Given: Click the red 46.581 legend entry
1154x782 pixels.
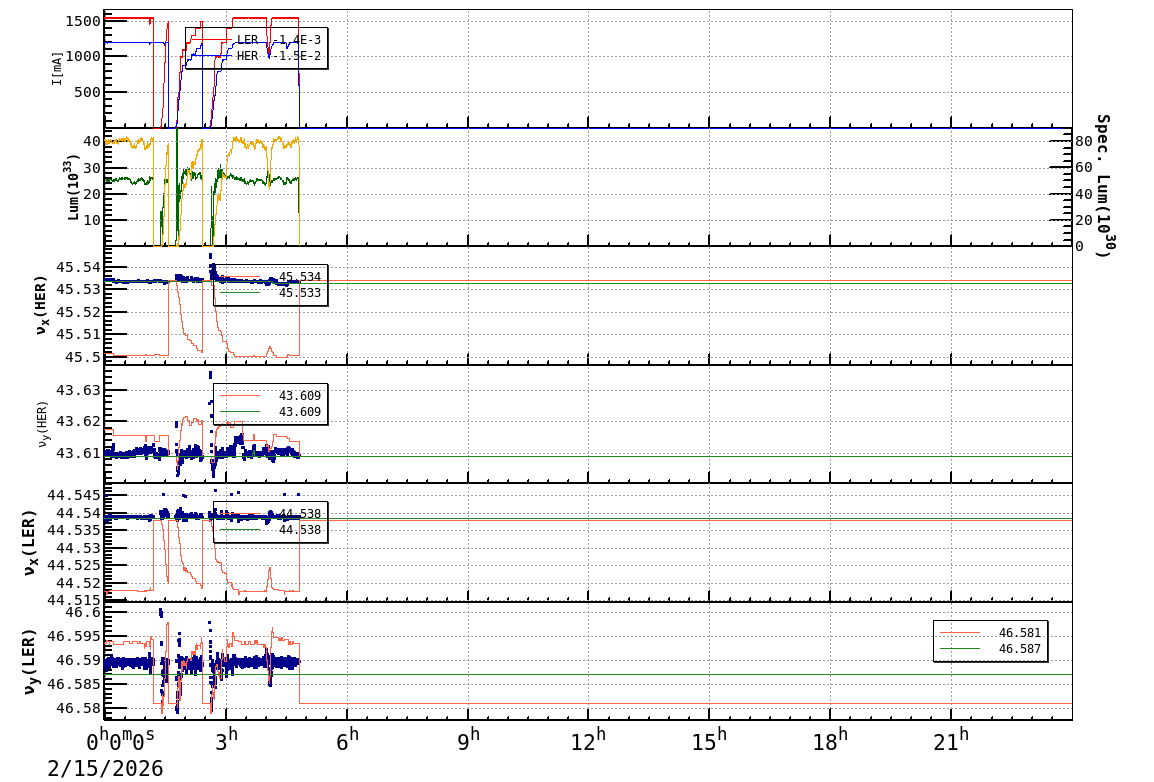Looking at the screenshot, I should pyautogui.click(x=990, y=633).
